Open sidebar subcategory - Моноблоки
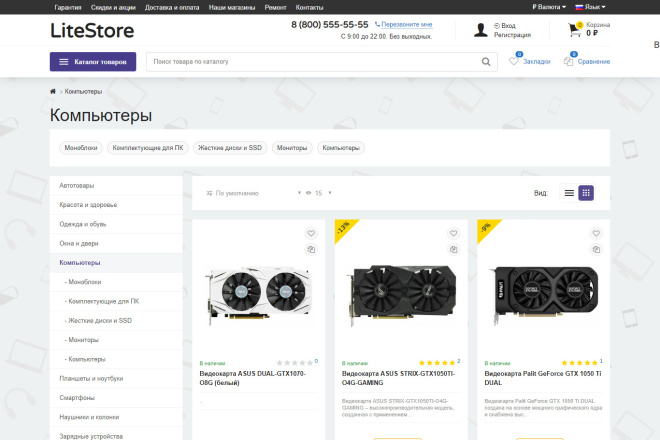The image size is (660, 440). (x=116, y=282)
